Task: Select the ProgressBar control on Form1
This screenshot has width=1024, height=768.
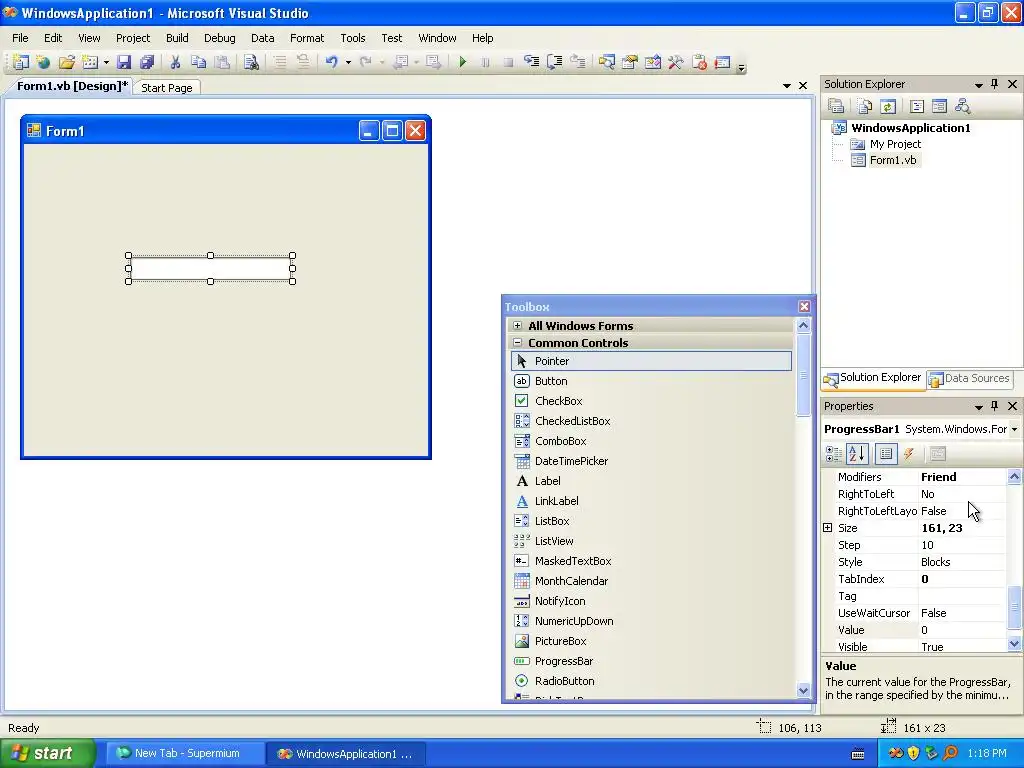Action: pyautogui.click(x=210, y=268)
